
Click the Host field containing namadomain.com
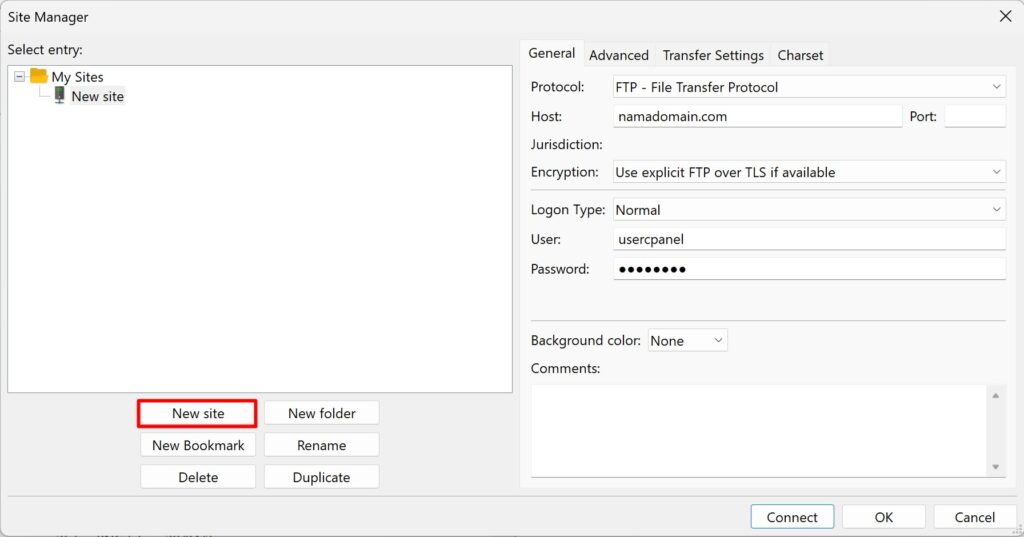click(x=758, y=116)
